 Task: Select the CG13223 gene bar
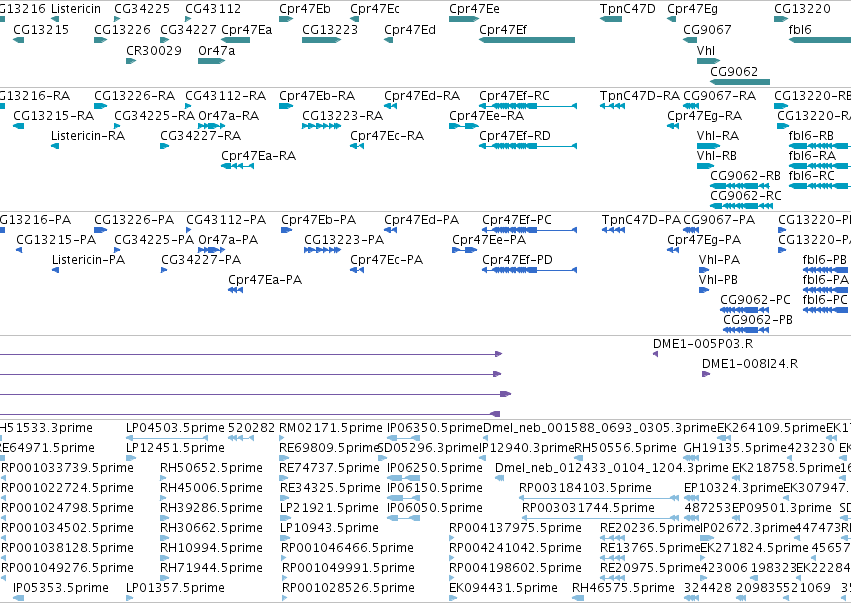pyautogui.click(x=321, y=40)
